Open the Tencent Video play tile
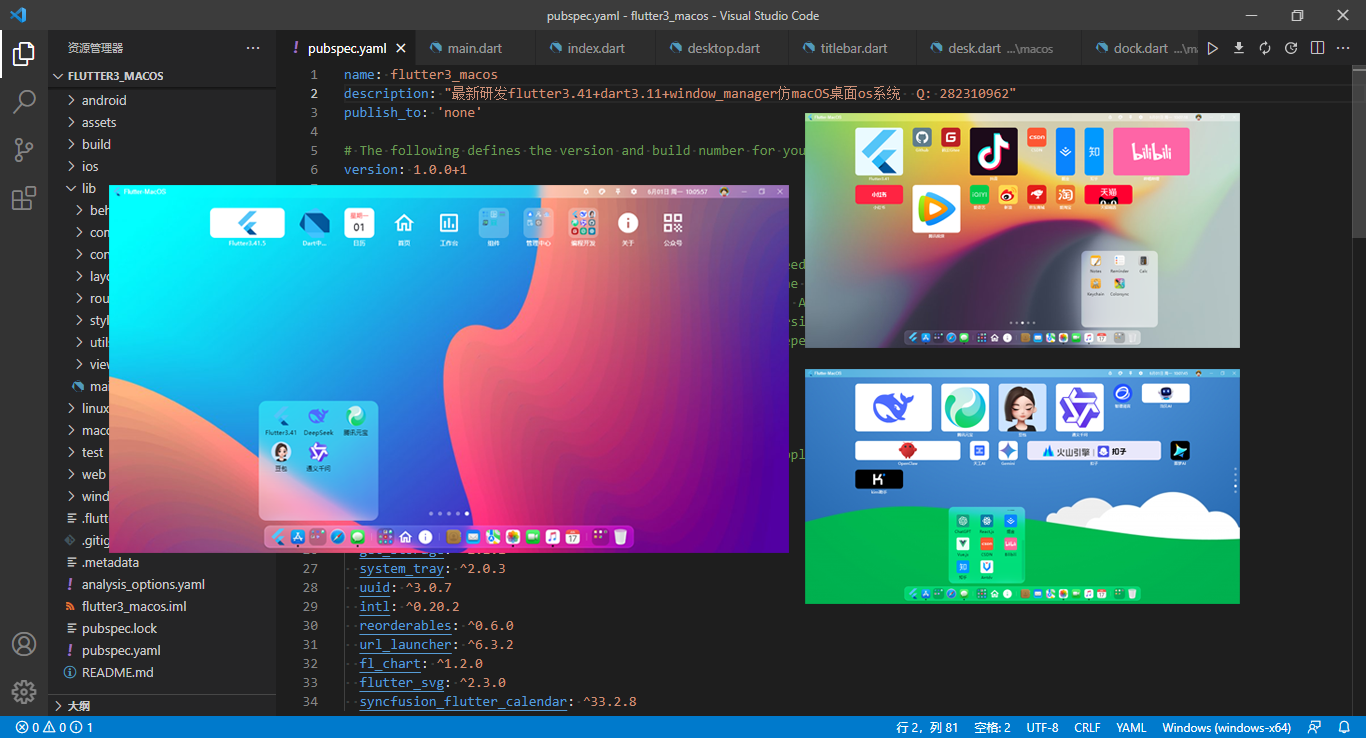Image resolution: width=1366 pixels, height=738 pixels. (936, 209)
